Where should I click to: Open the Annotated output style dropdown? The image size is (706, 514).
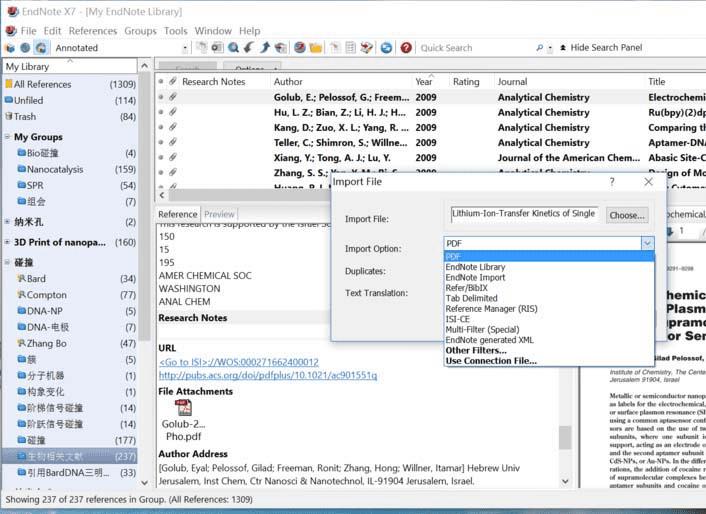click(x=184, y=48)
